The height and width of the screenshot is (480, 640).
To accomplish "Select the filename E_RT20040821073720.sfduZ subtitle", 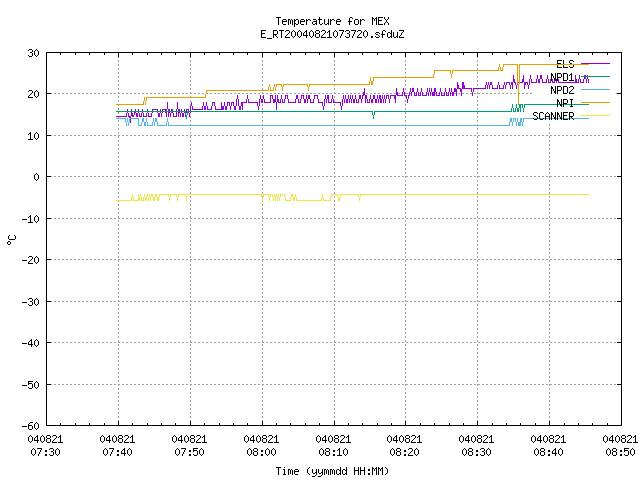I will point(332,34).
